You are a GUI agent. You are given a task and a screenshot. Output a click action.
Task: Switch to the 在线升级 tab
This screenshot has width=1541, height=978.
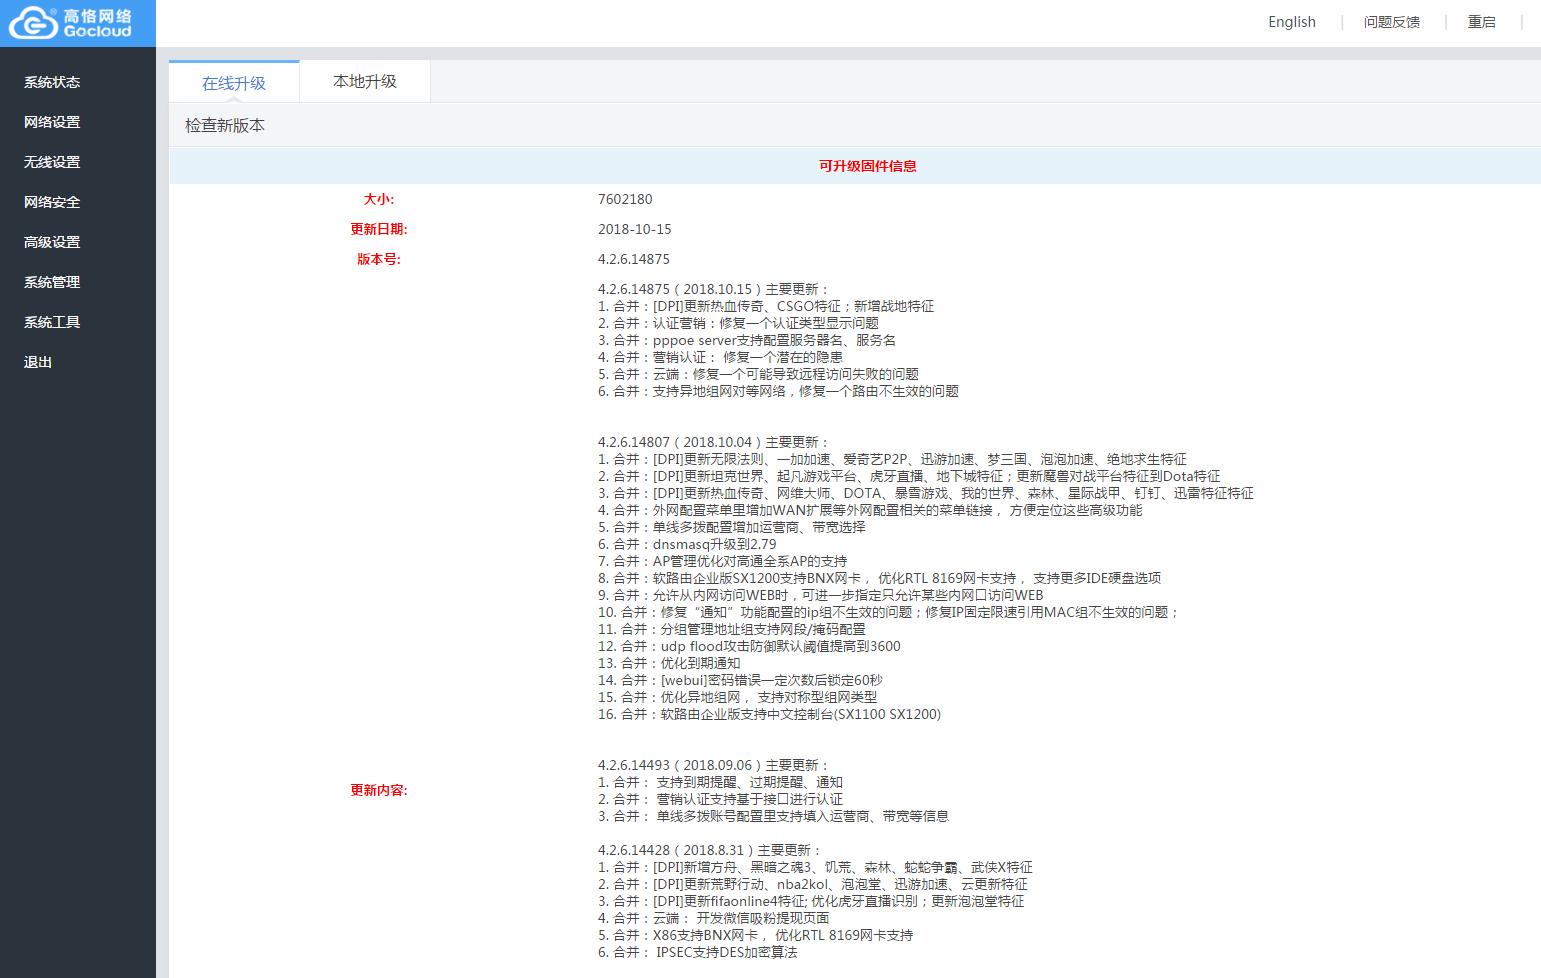234,82
